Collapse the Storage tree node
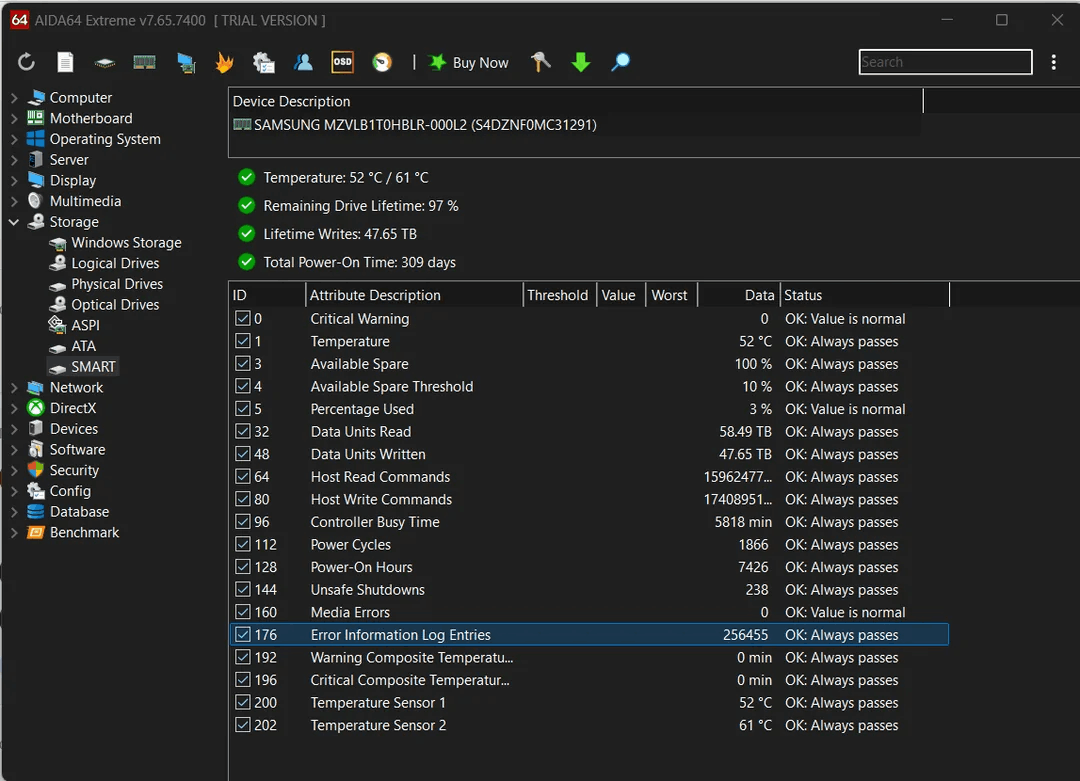Screen dimensions: 1080x781 tap(14, 222)
